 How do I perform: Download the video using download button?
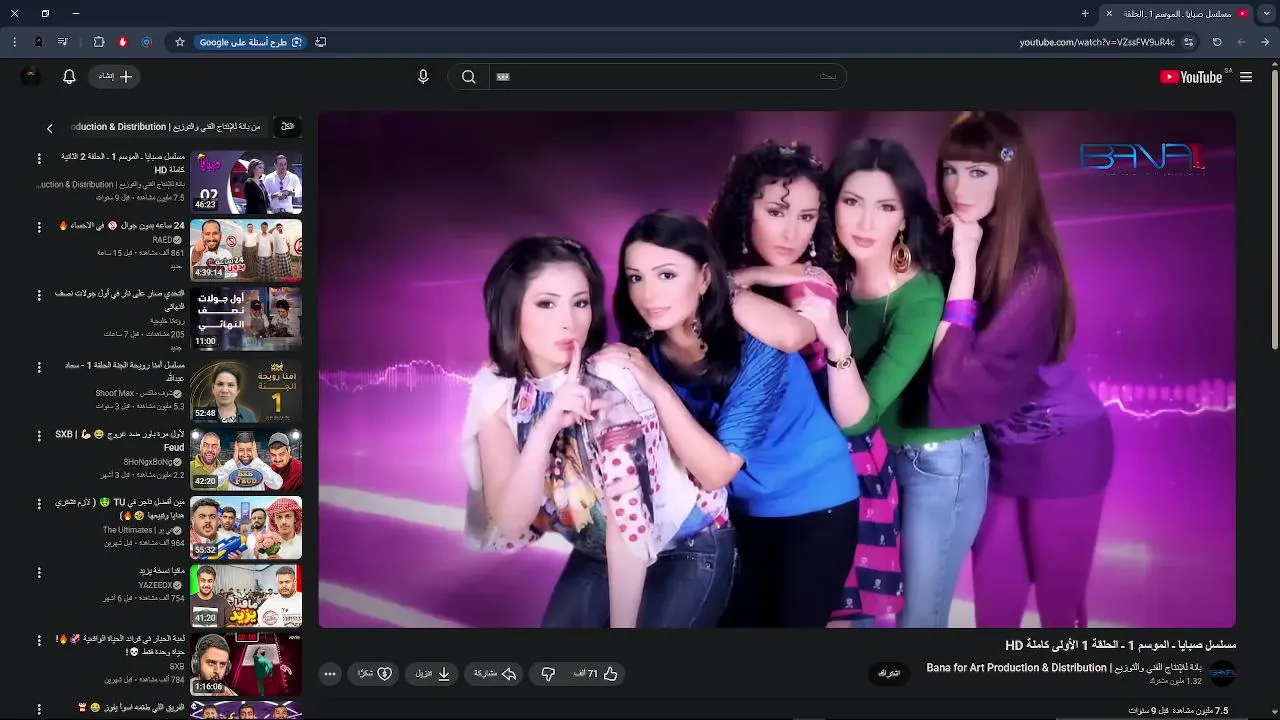coord(433,674)
